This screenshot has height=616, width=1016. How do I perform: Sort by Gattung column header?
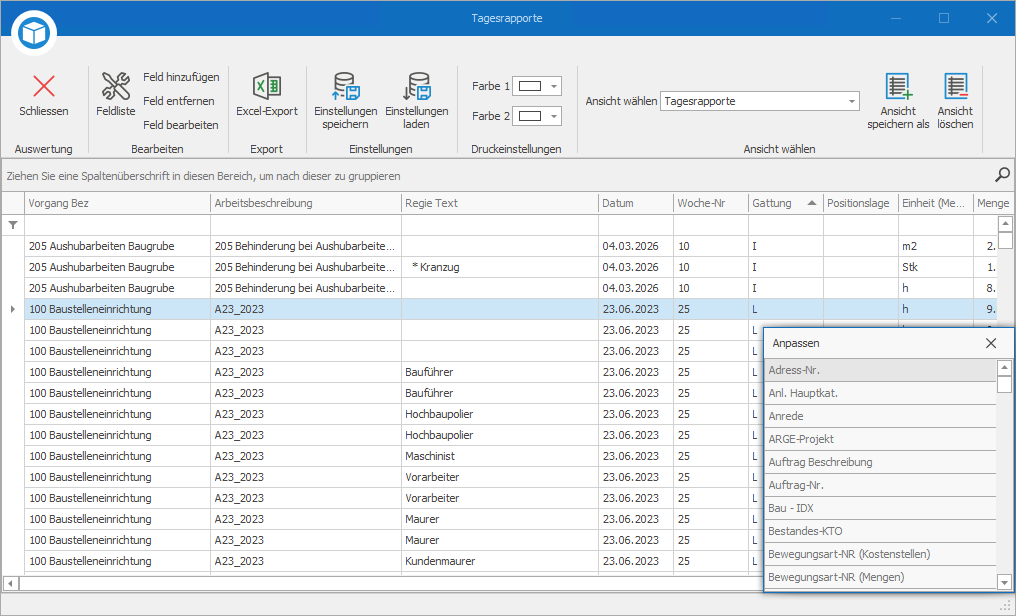point(785,203)
